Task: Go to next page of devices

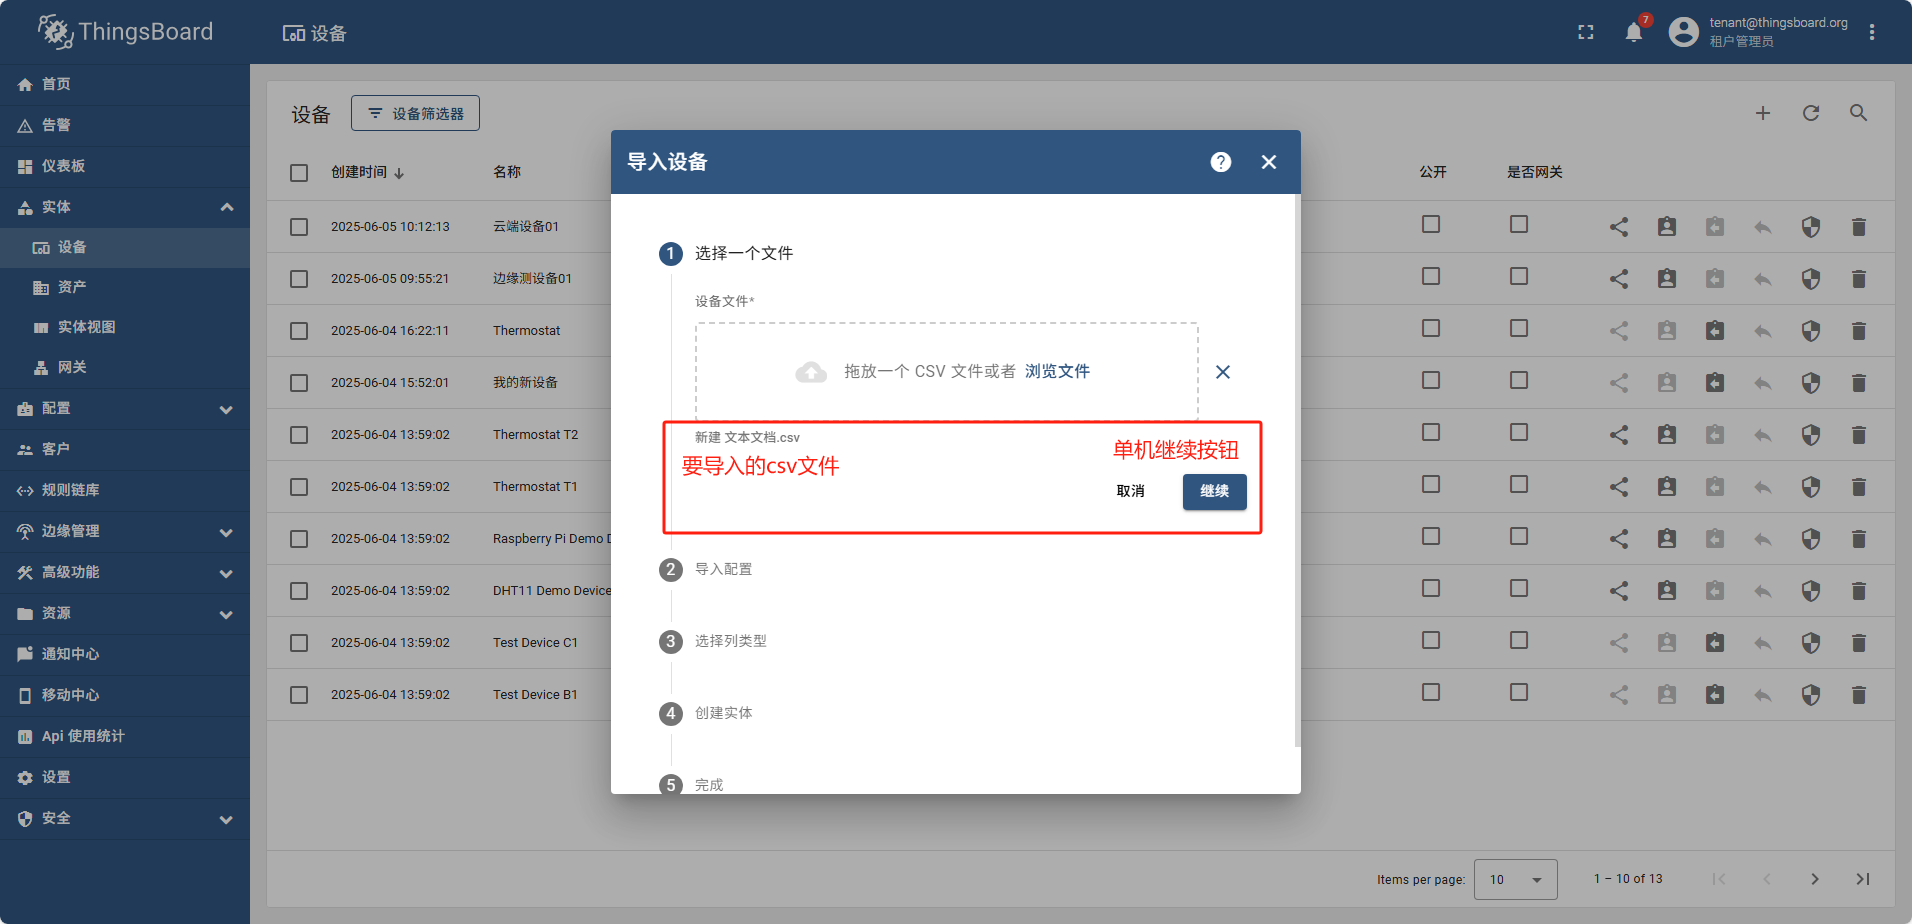Action: (1814, 879)
